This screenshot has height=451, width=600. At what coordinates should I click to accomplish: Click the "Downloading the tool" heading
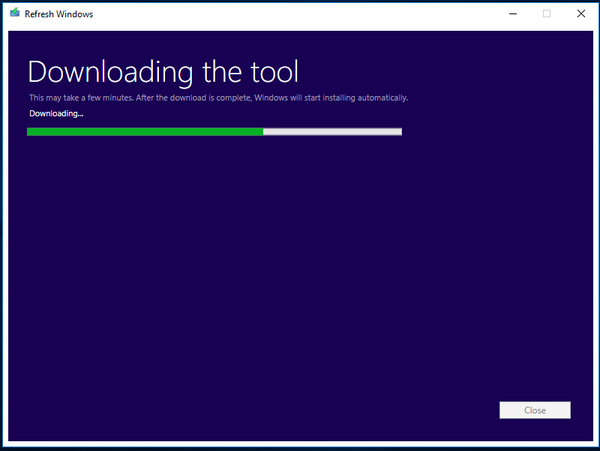point(163,72)
